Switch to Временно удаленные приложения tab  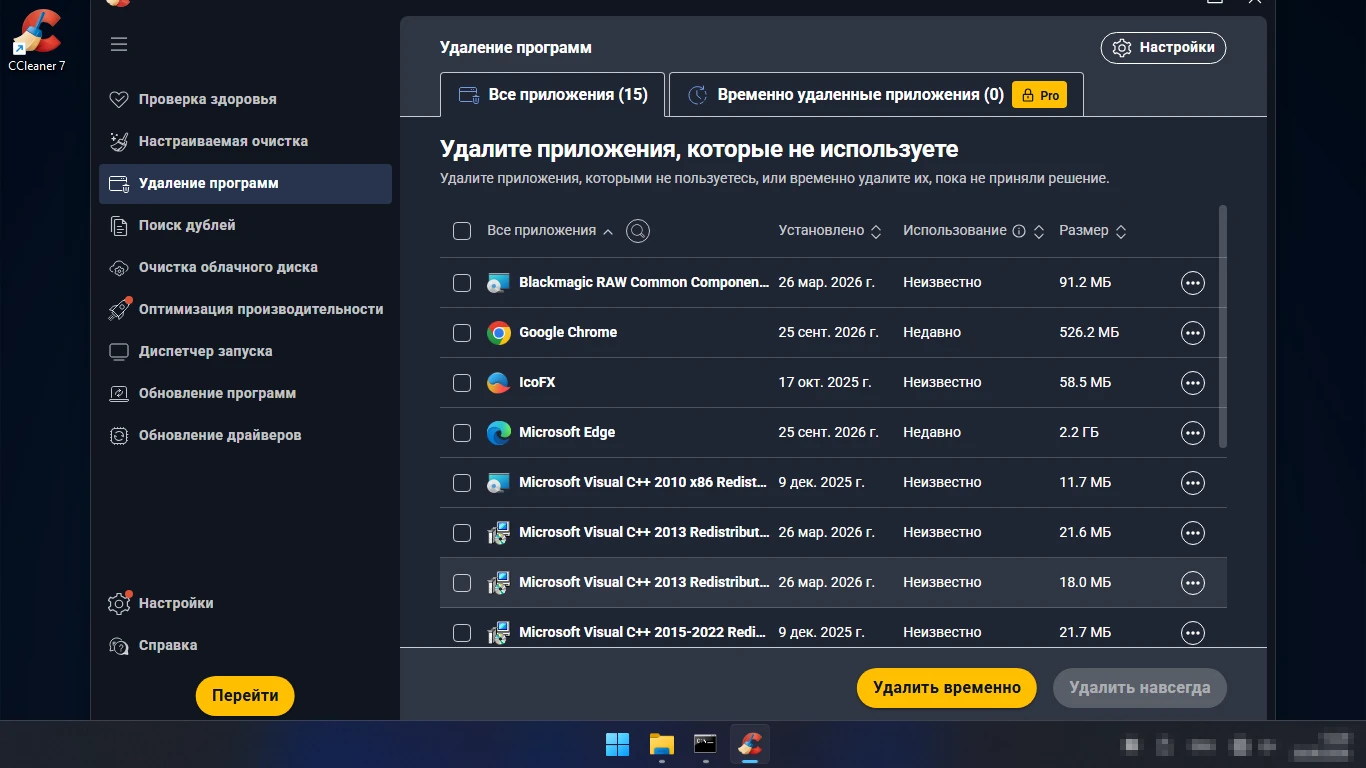pos(876,95)
